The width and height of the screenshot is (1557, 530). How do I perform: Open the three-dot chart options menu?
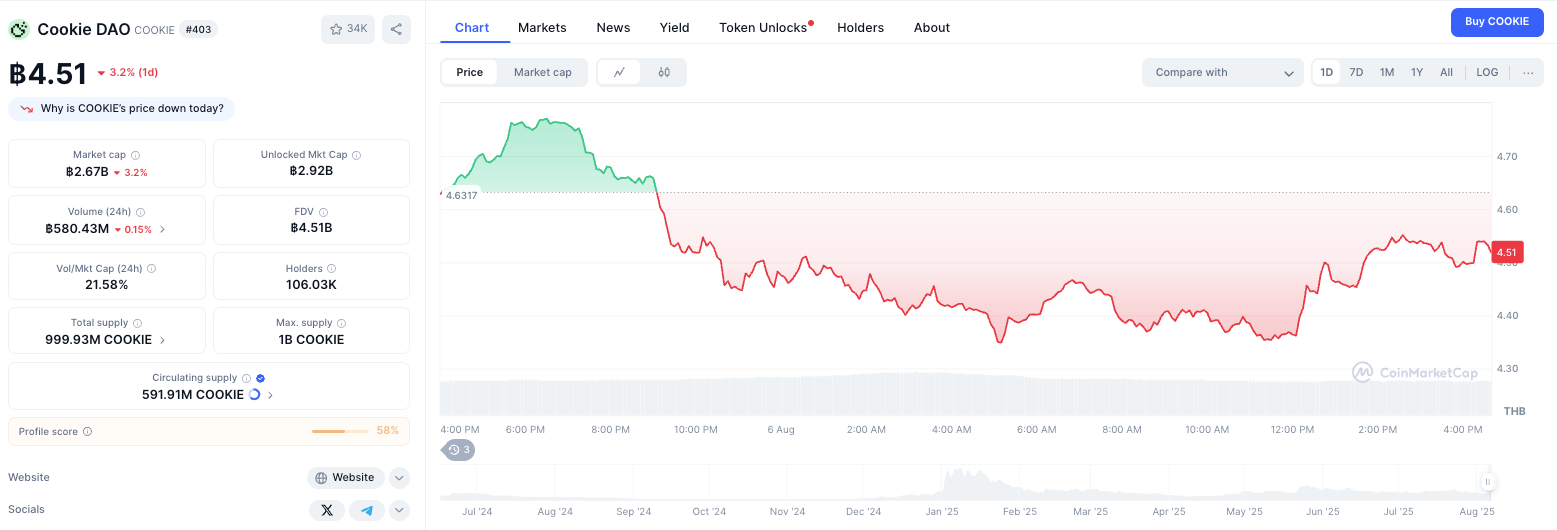[1528, 72]
